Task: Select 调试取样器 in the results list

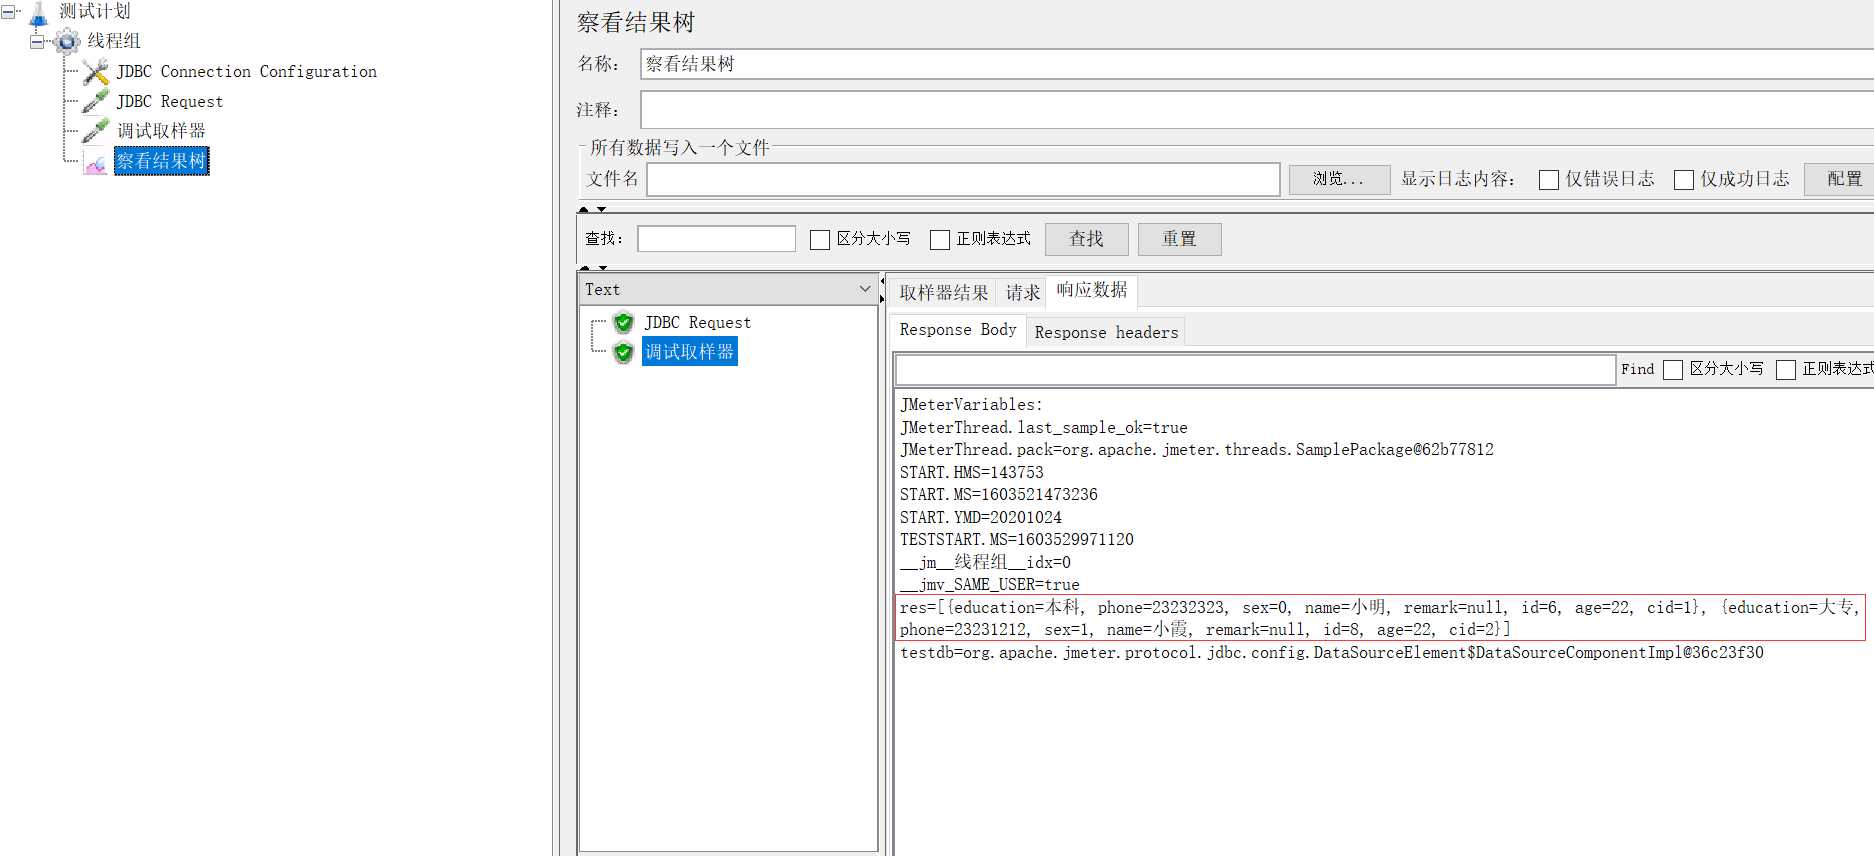Action: point(689,352)
